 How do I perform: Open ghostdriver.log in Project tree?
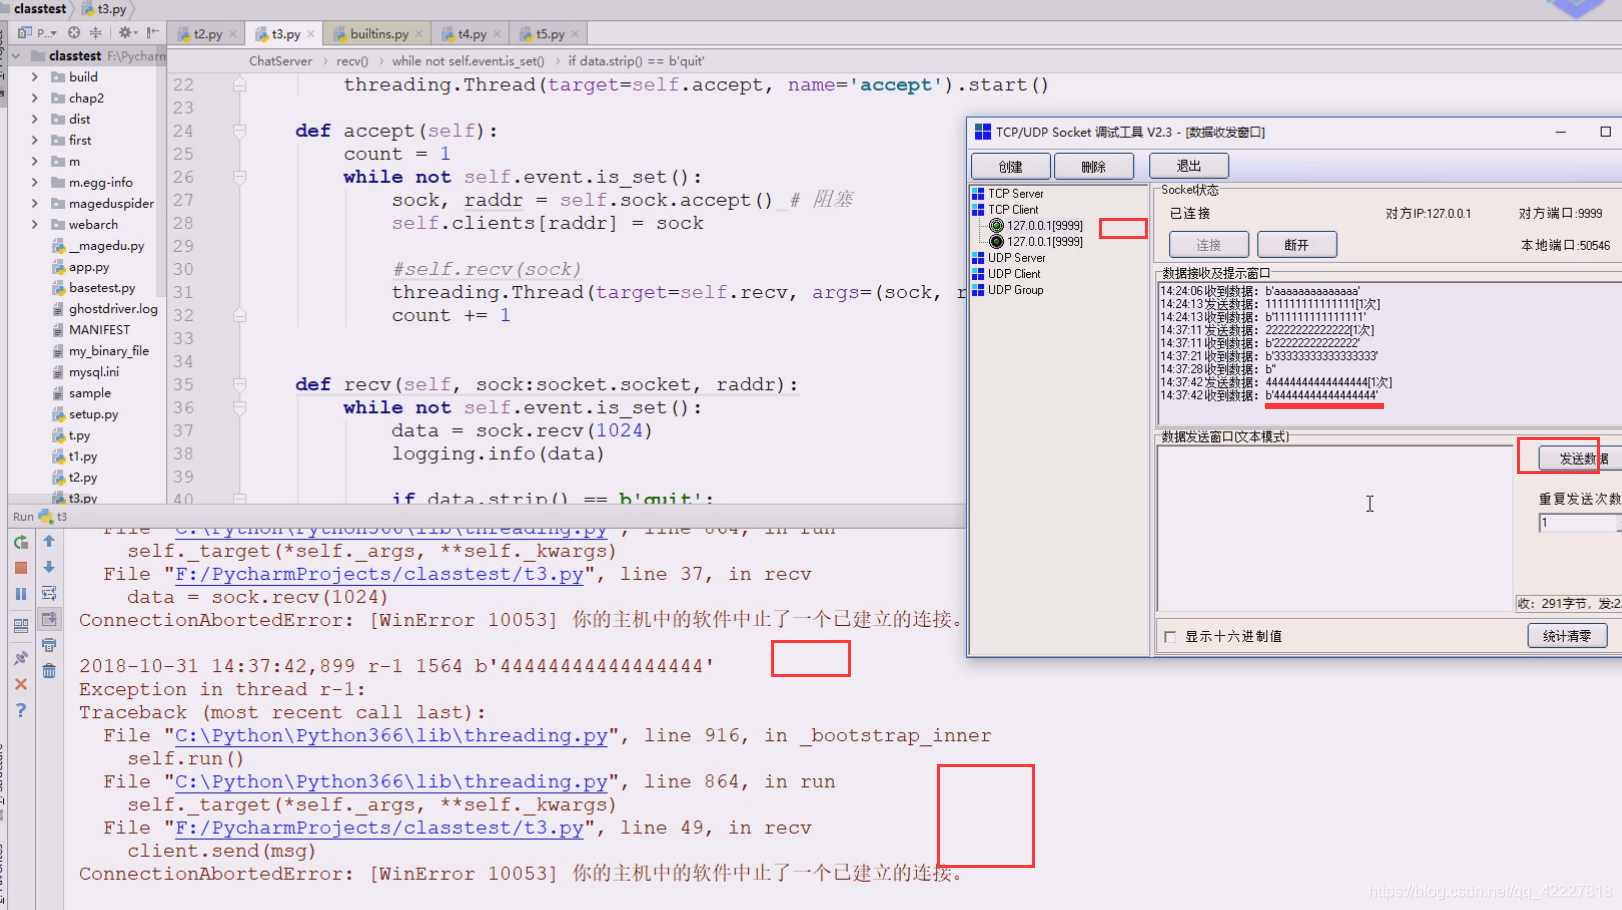tap(113, 309)
